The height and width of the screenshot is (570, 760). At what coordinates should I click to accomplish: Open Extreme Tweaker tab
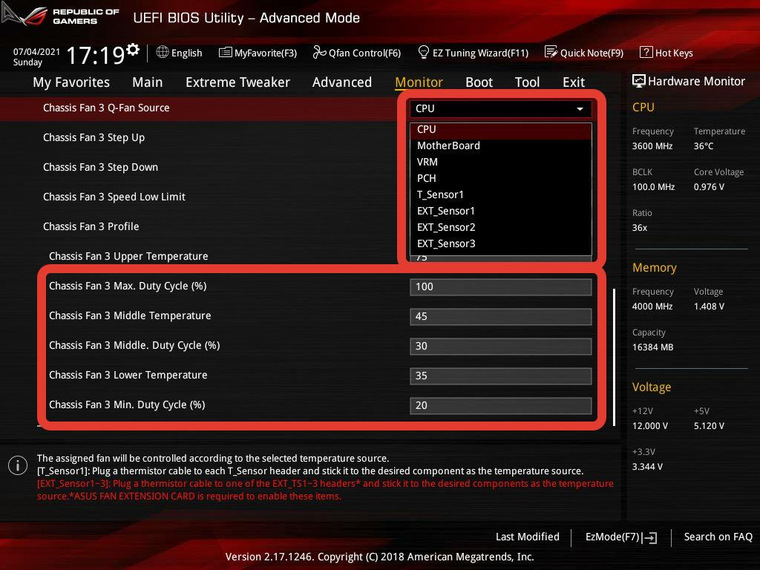click(x=238, y=82)
